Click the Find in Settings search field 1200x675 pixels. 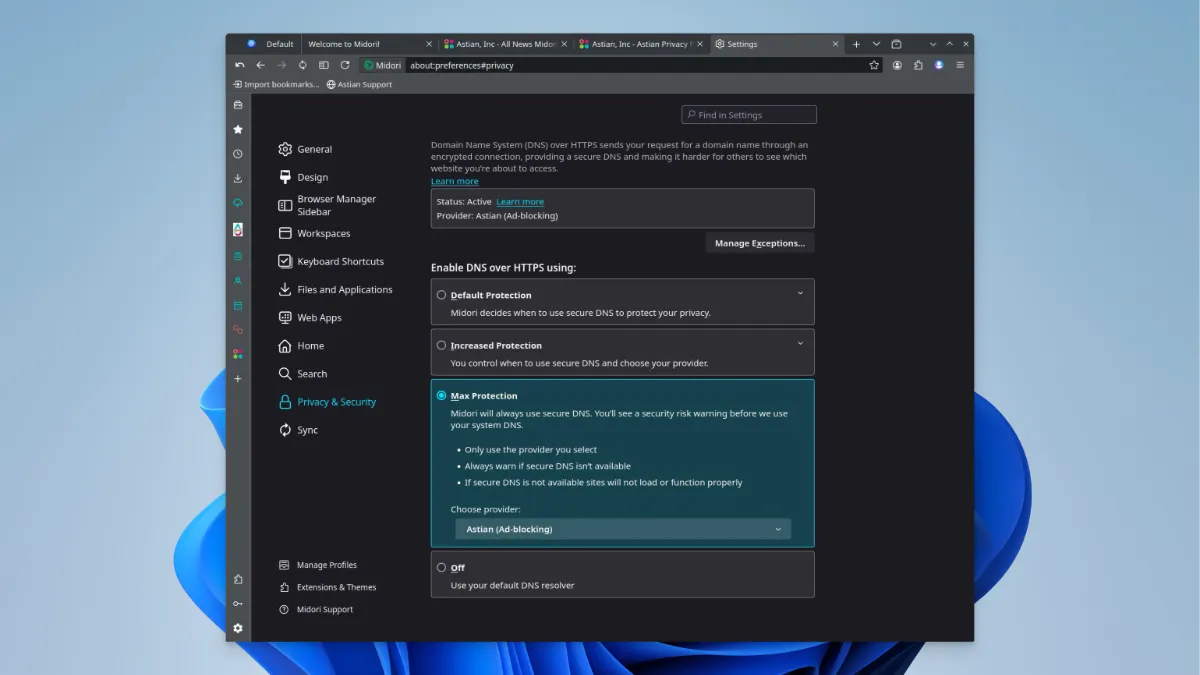pyautogui.click(x=749, y=115)
